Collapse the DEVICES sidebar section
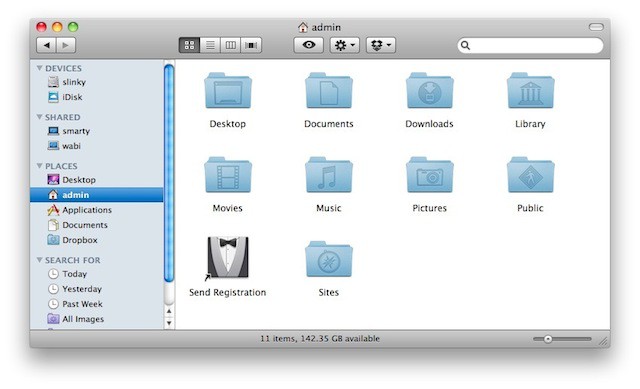 [40, 68]
